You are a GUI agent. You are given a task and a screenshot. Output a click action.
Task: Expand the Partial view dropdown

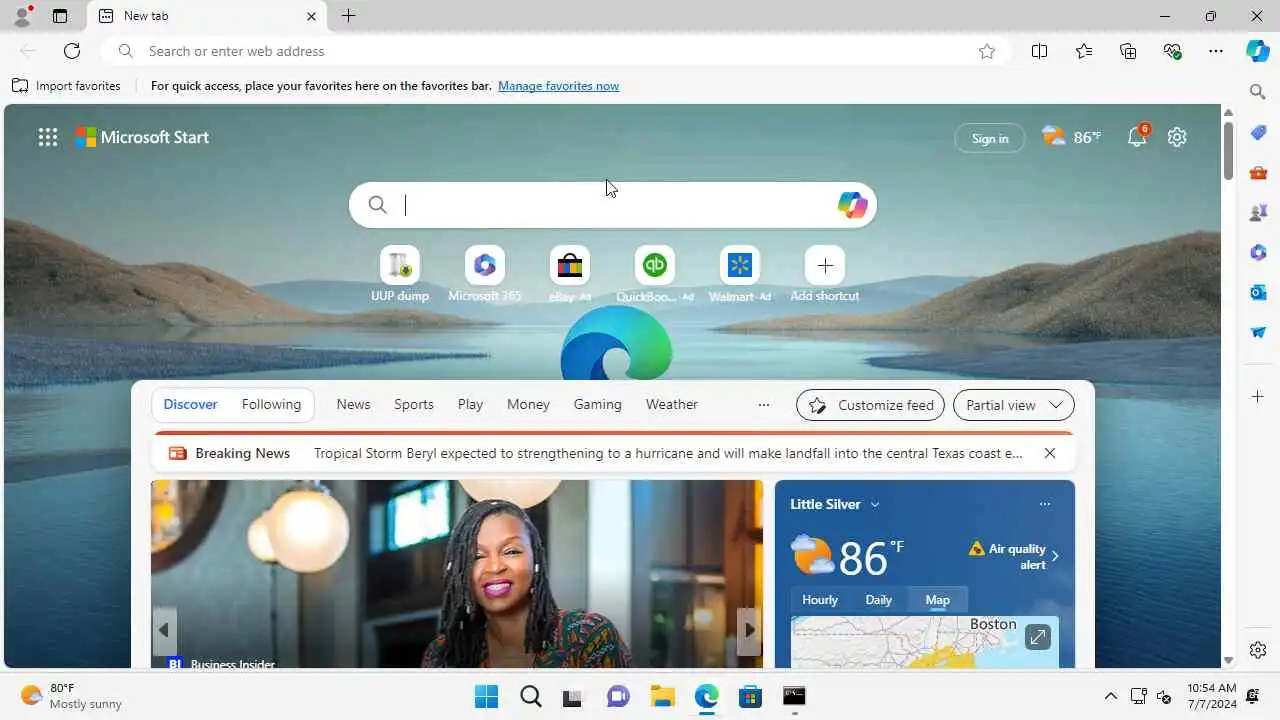(1014, 405)
